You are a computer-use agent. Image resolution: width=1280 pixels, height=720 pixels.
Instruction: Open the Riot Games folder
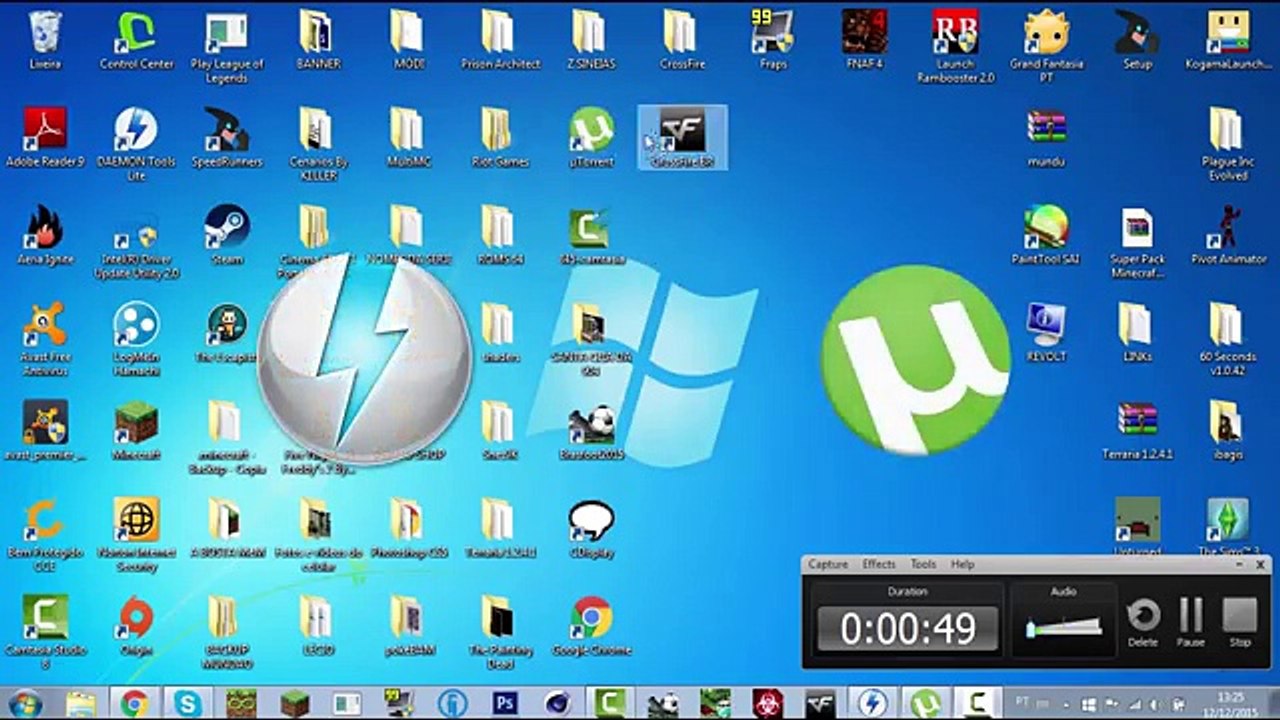[x=500, y=137]
